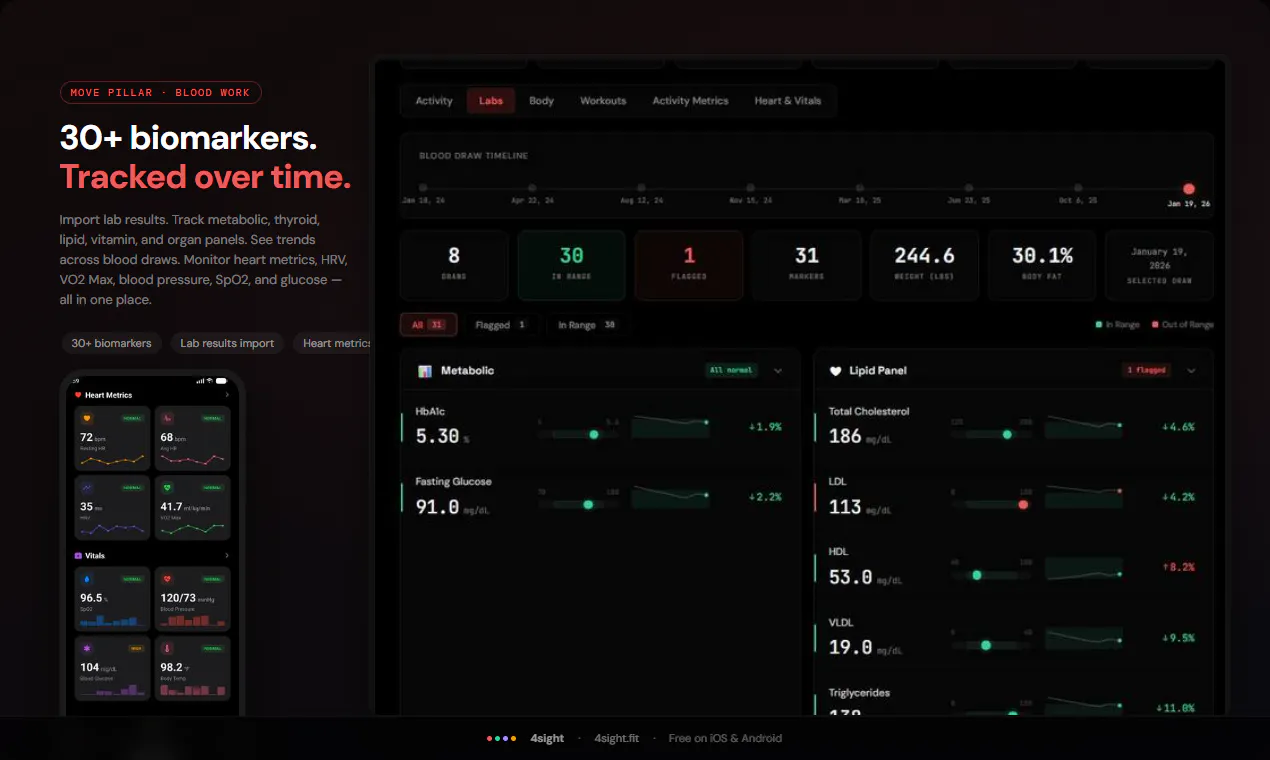Click the blue droplet SpO2 icon
The width and height of the screenshot is (1270, 760).
87,579
